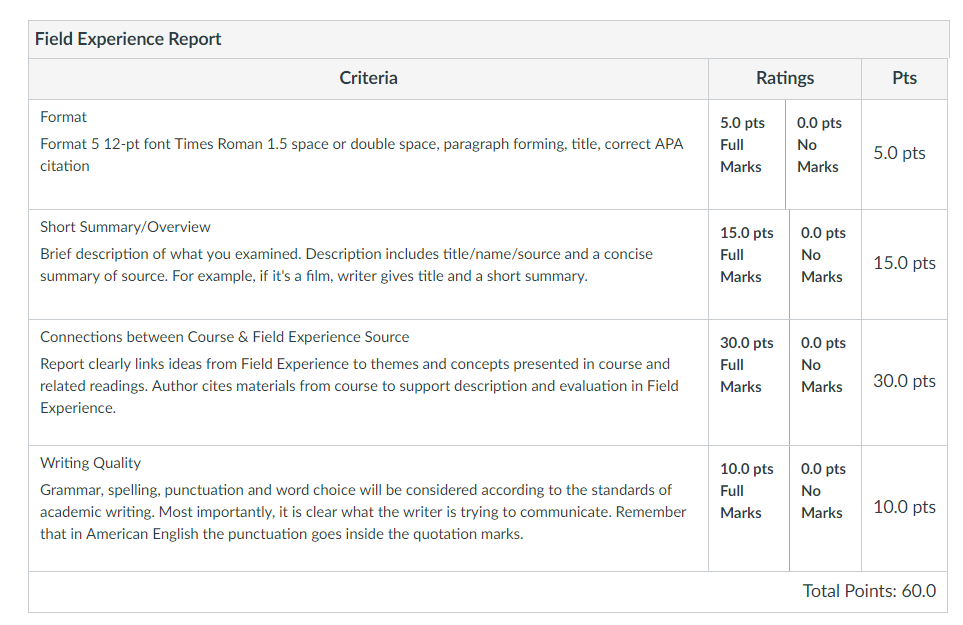Select the Ratings column header
The width and height of the screenshot is (963, 625).
pos(784,78)
